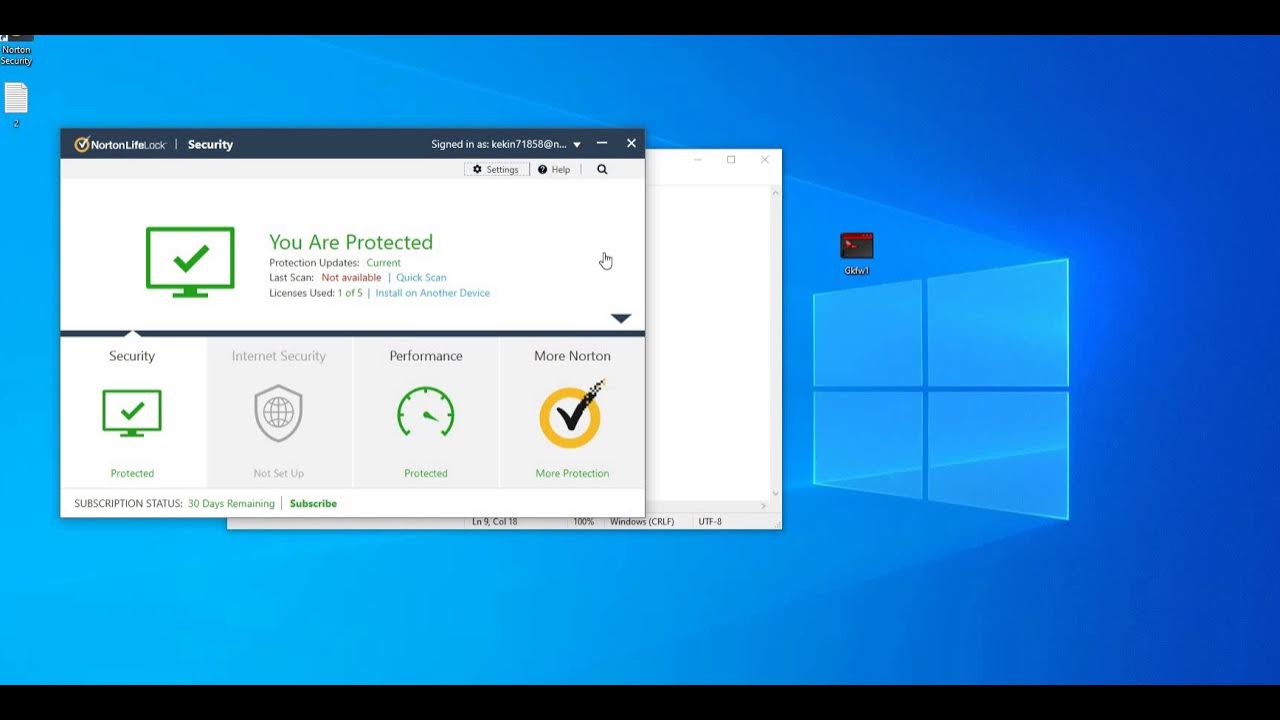This screenshot has height=720, width=1280.
Task: Open the More Norton tab
Action: (572, 412)
